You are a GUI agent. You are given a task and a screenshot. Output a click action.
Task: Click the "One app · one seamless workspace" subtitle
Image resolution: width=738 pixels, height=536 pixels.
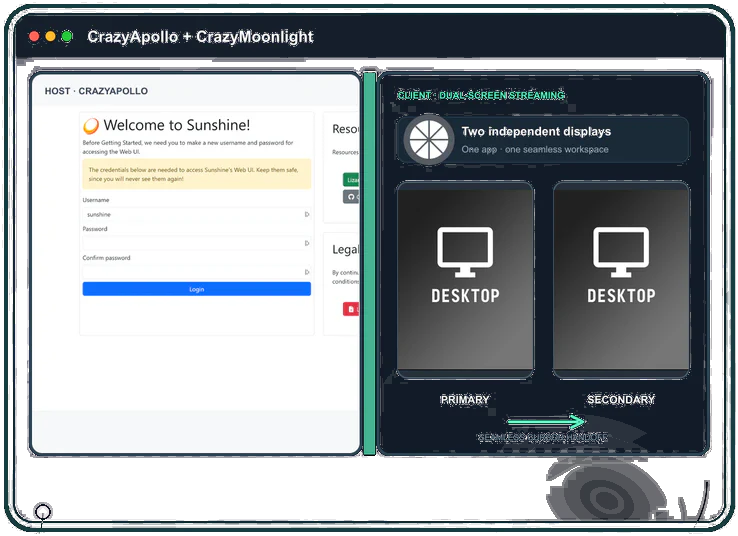(535, 150)
